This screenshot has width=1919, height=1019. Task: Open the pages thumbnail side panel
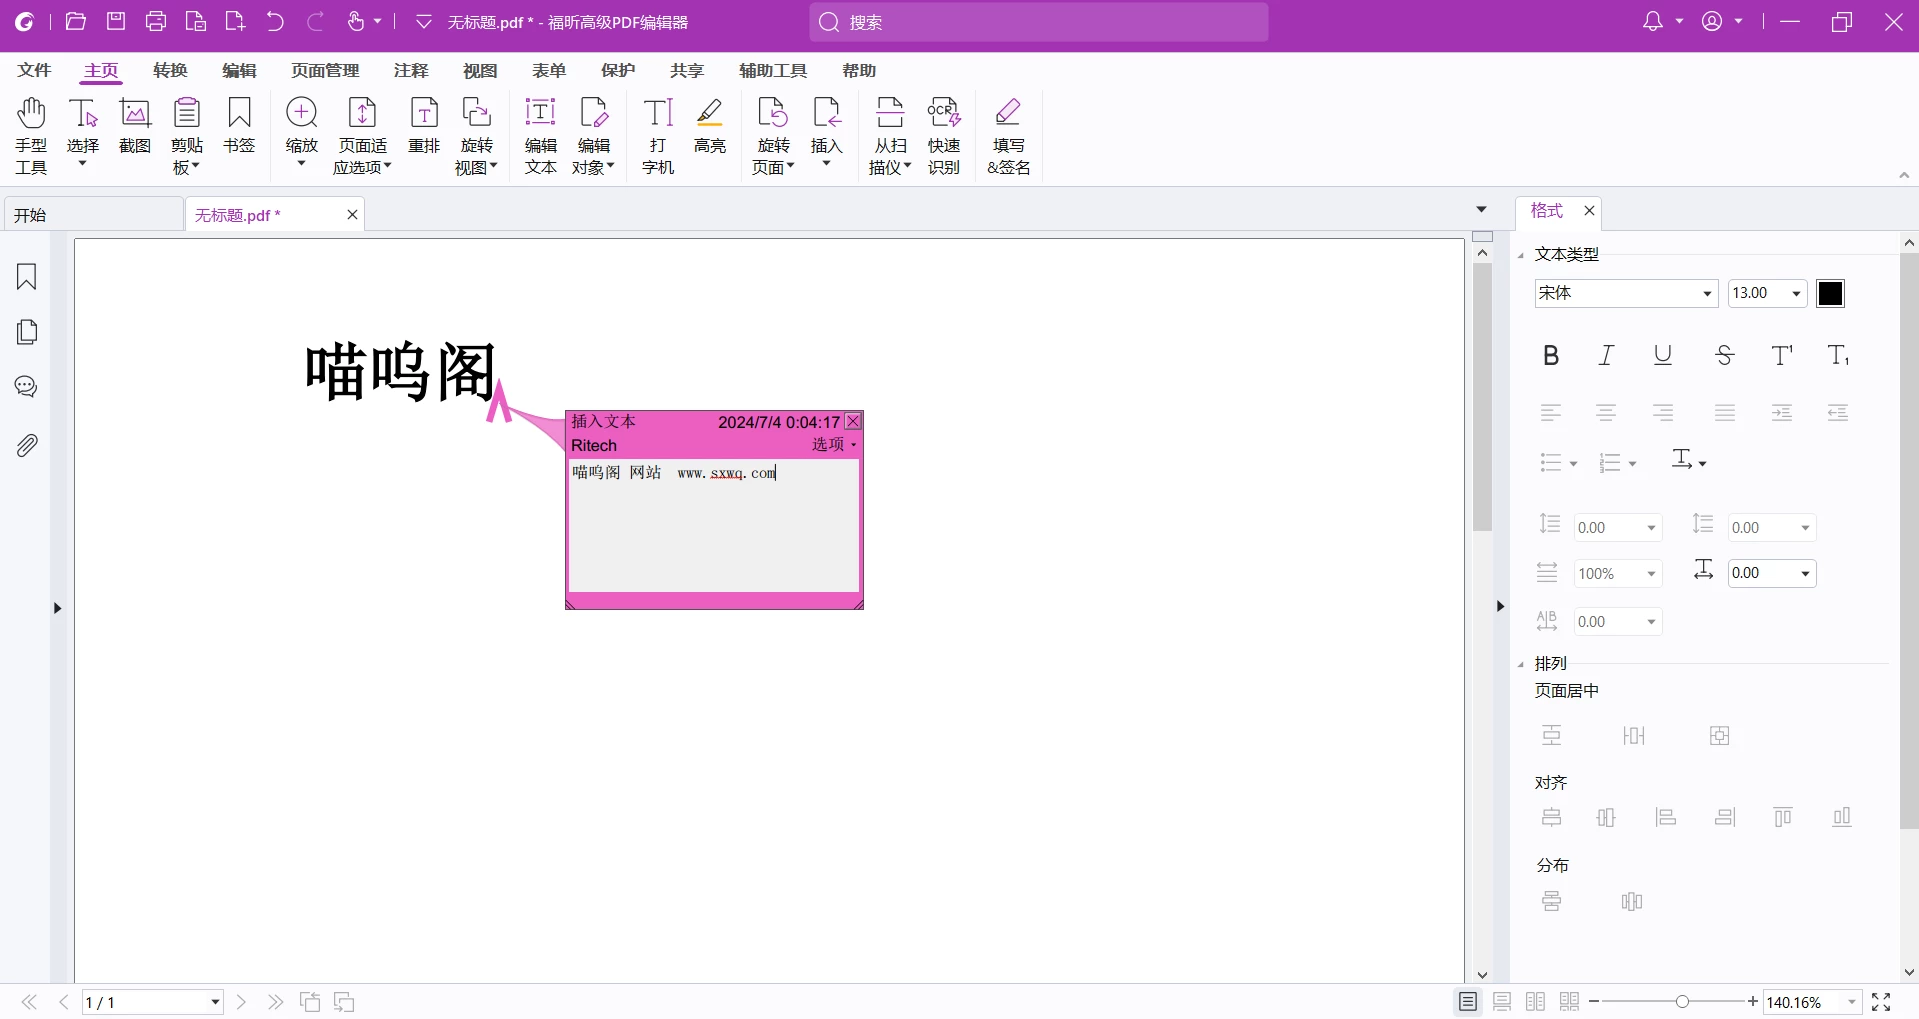pyautogui.click(x=27, y=332)
